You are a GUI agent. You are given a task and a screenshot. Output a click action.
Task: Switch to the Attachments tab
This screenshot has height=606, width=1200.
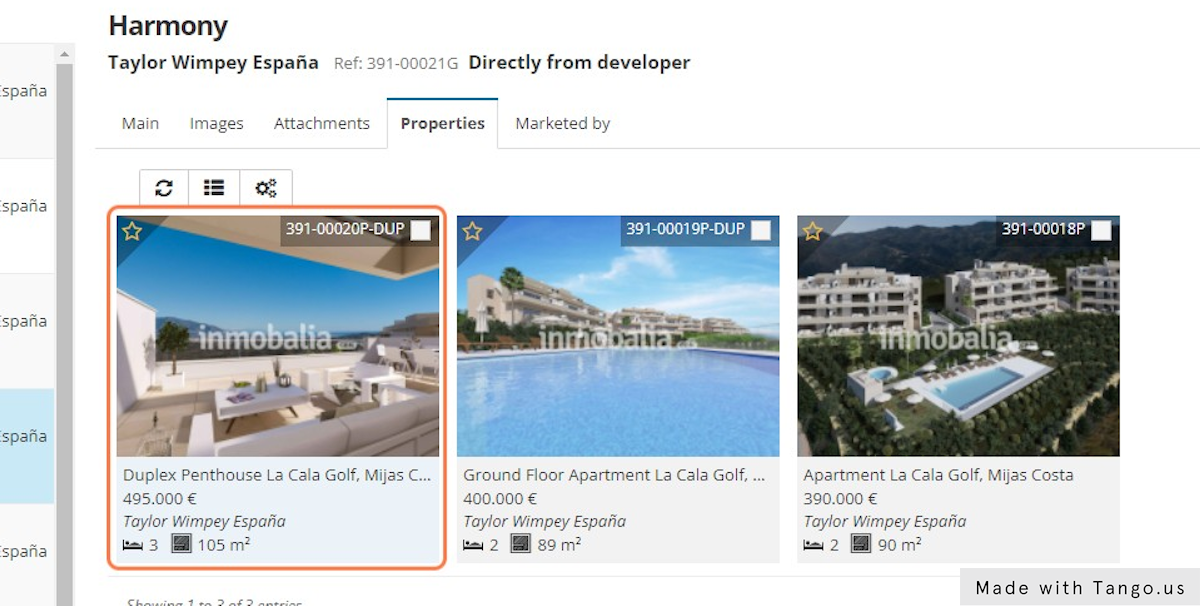pyautogui.click(x=322, y=123)
